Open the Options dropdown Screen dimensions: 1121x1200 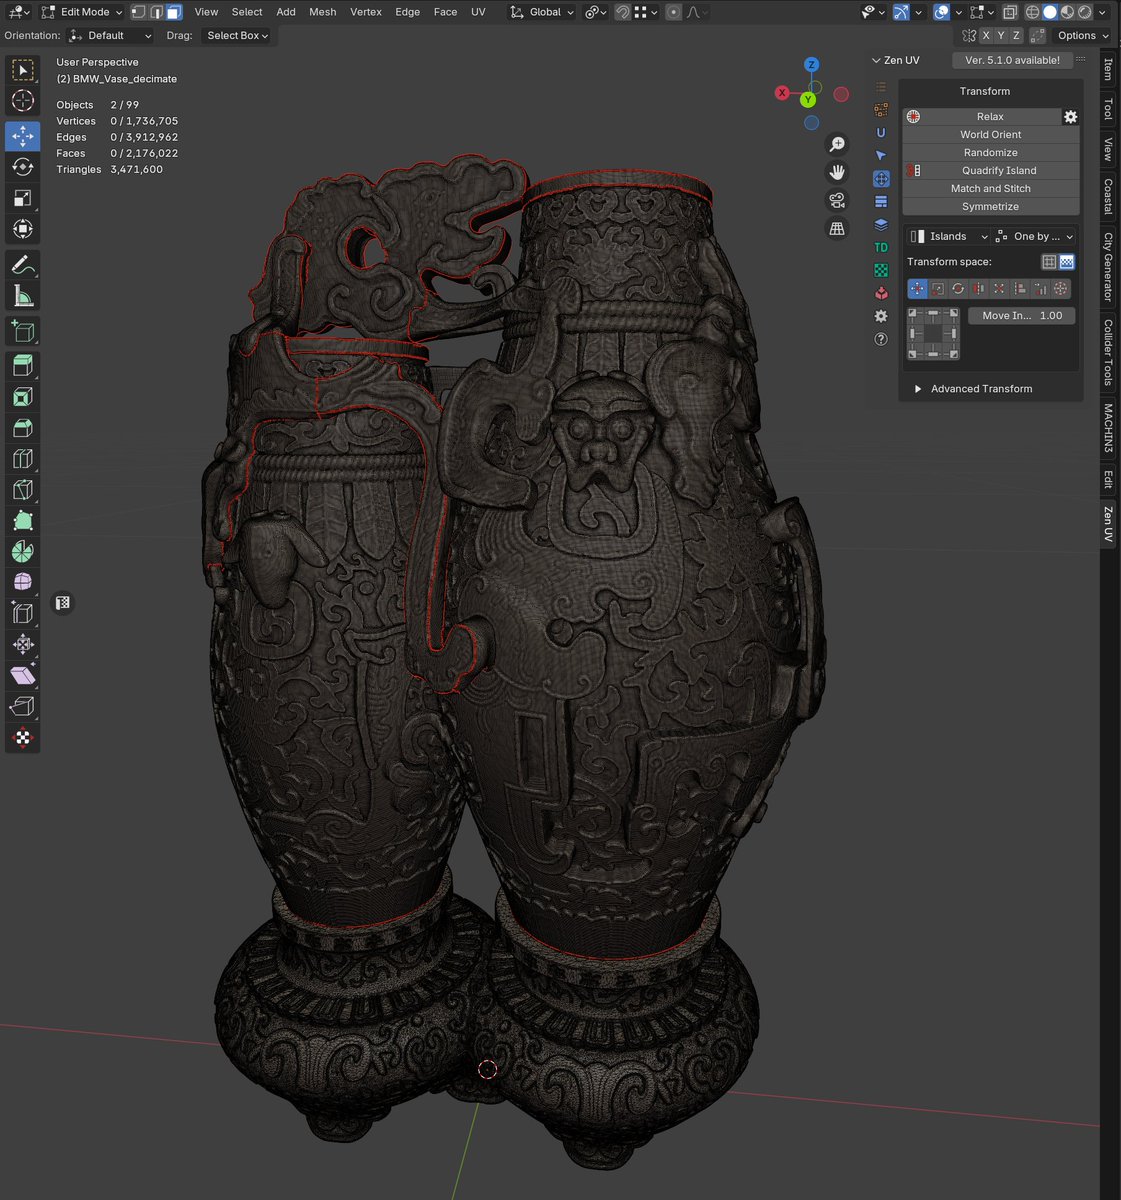[x=1083, y=35]
